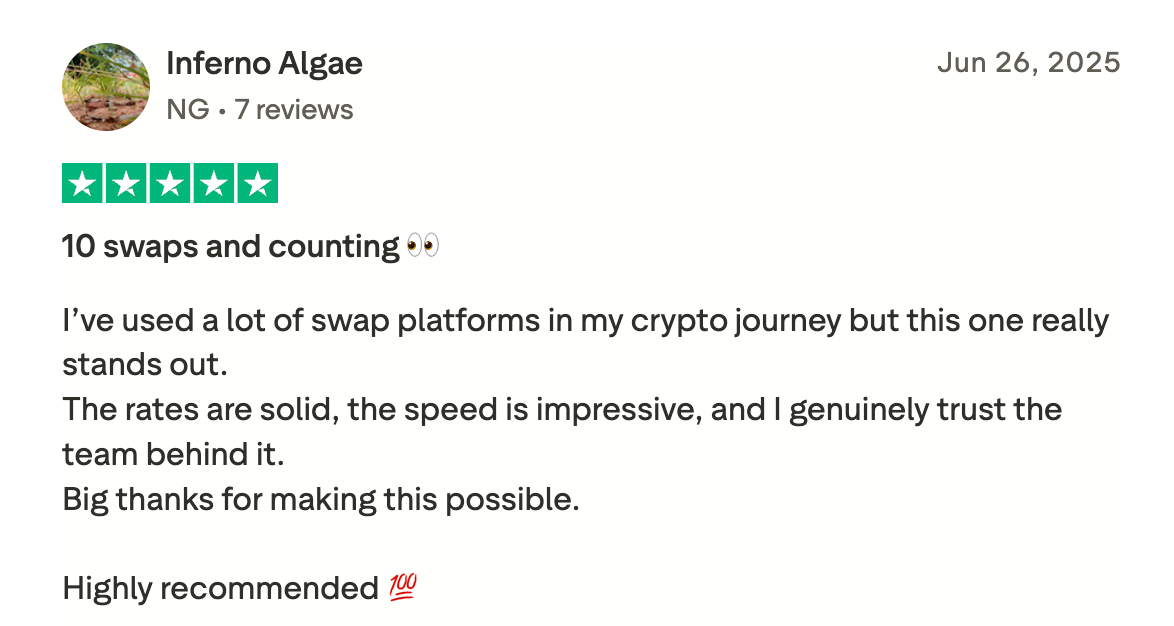Viewport: 1174px width, 626px height.
Task: Click the fourth green rating star
Action: click(x=213, y=184)
